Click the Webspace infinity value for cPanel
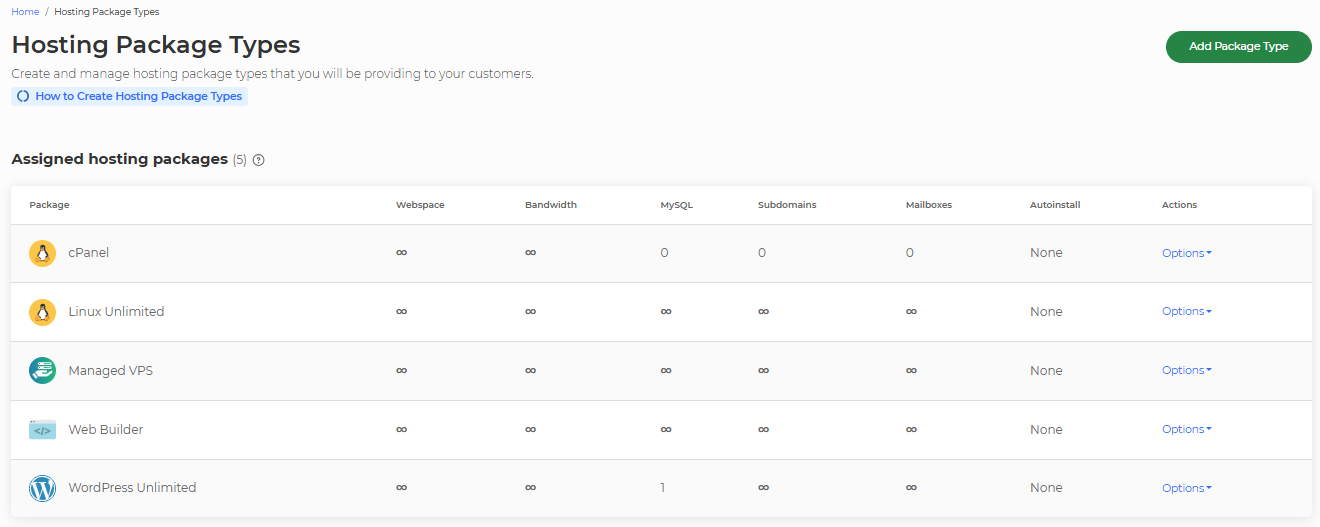The image size is (1320, 527). click(401, 253)
